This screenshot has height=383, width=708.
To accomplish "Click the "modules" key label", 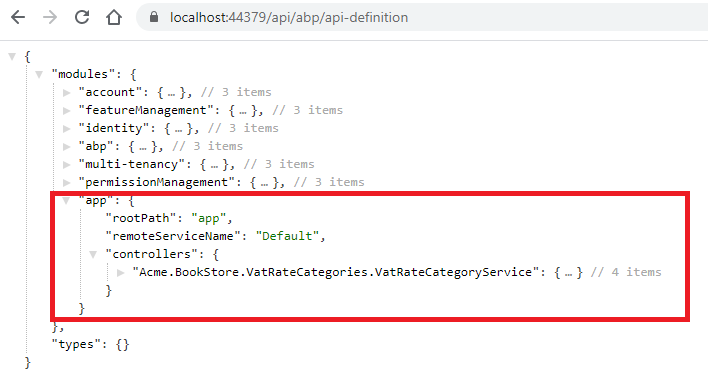I will click(x=83, y=74).
